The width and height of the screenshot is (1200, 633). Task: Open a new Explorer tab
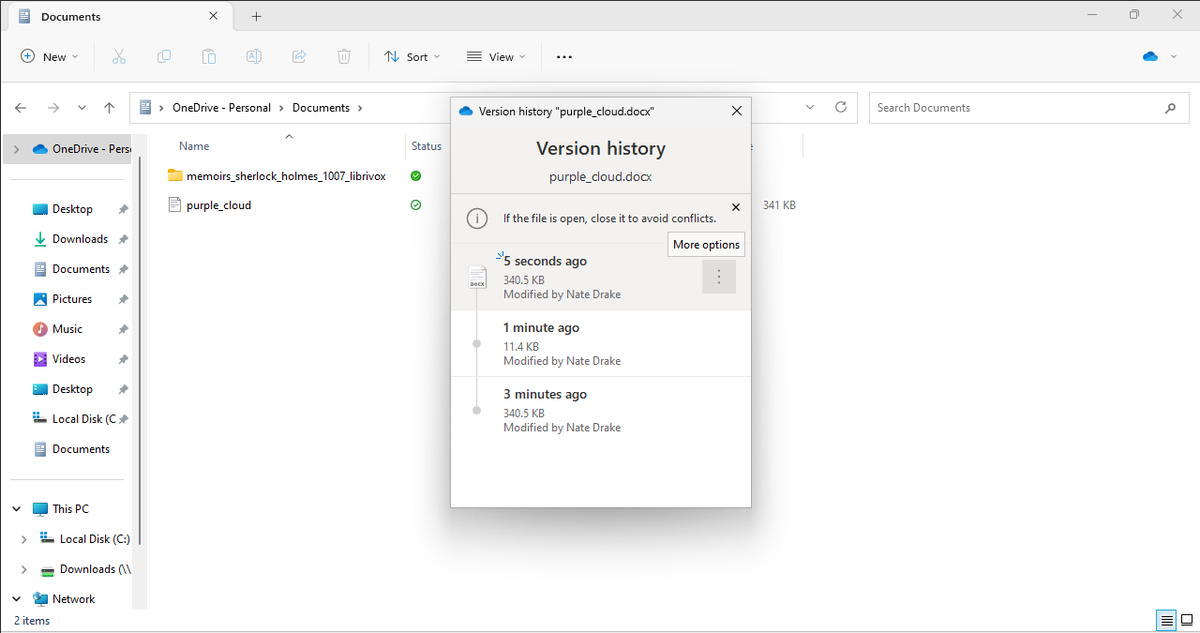click(x=254, y=16)
